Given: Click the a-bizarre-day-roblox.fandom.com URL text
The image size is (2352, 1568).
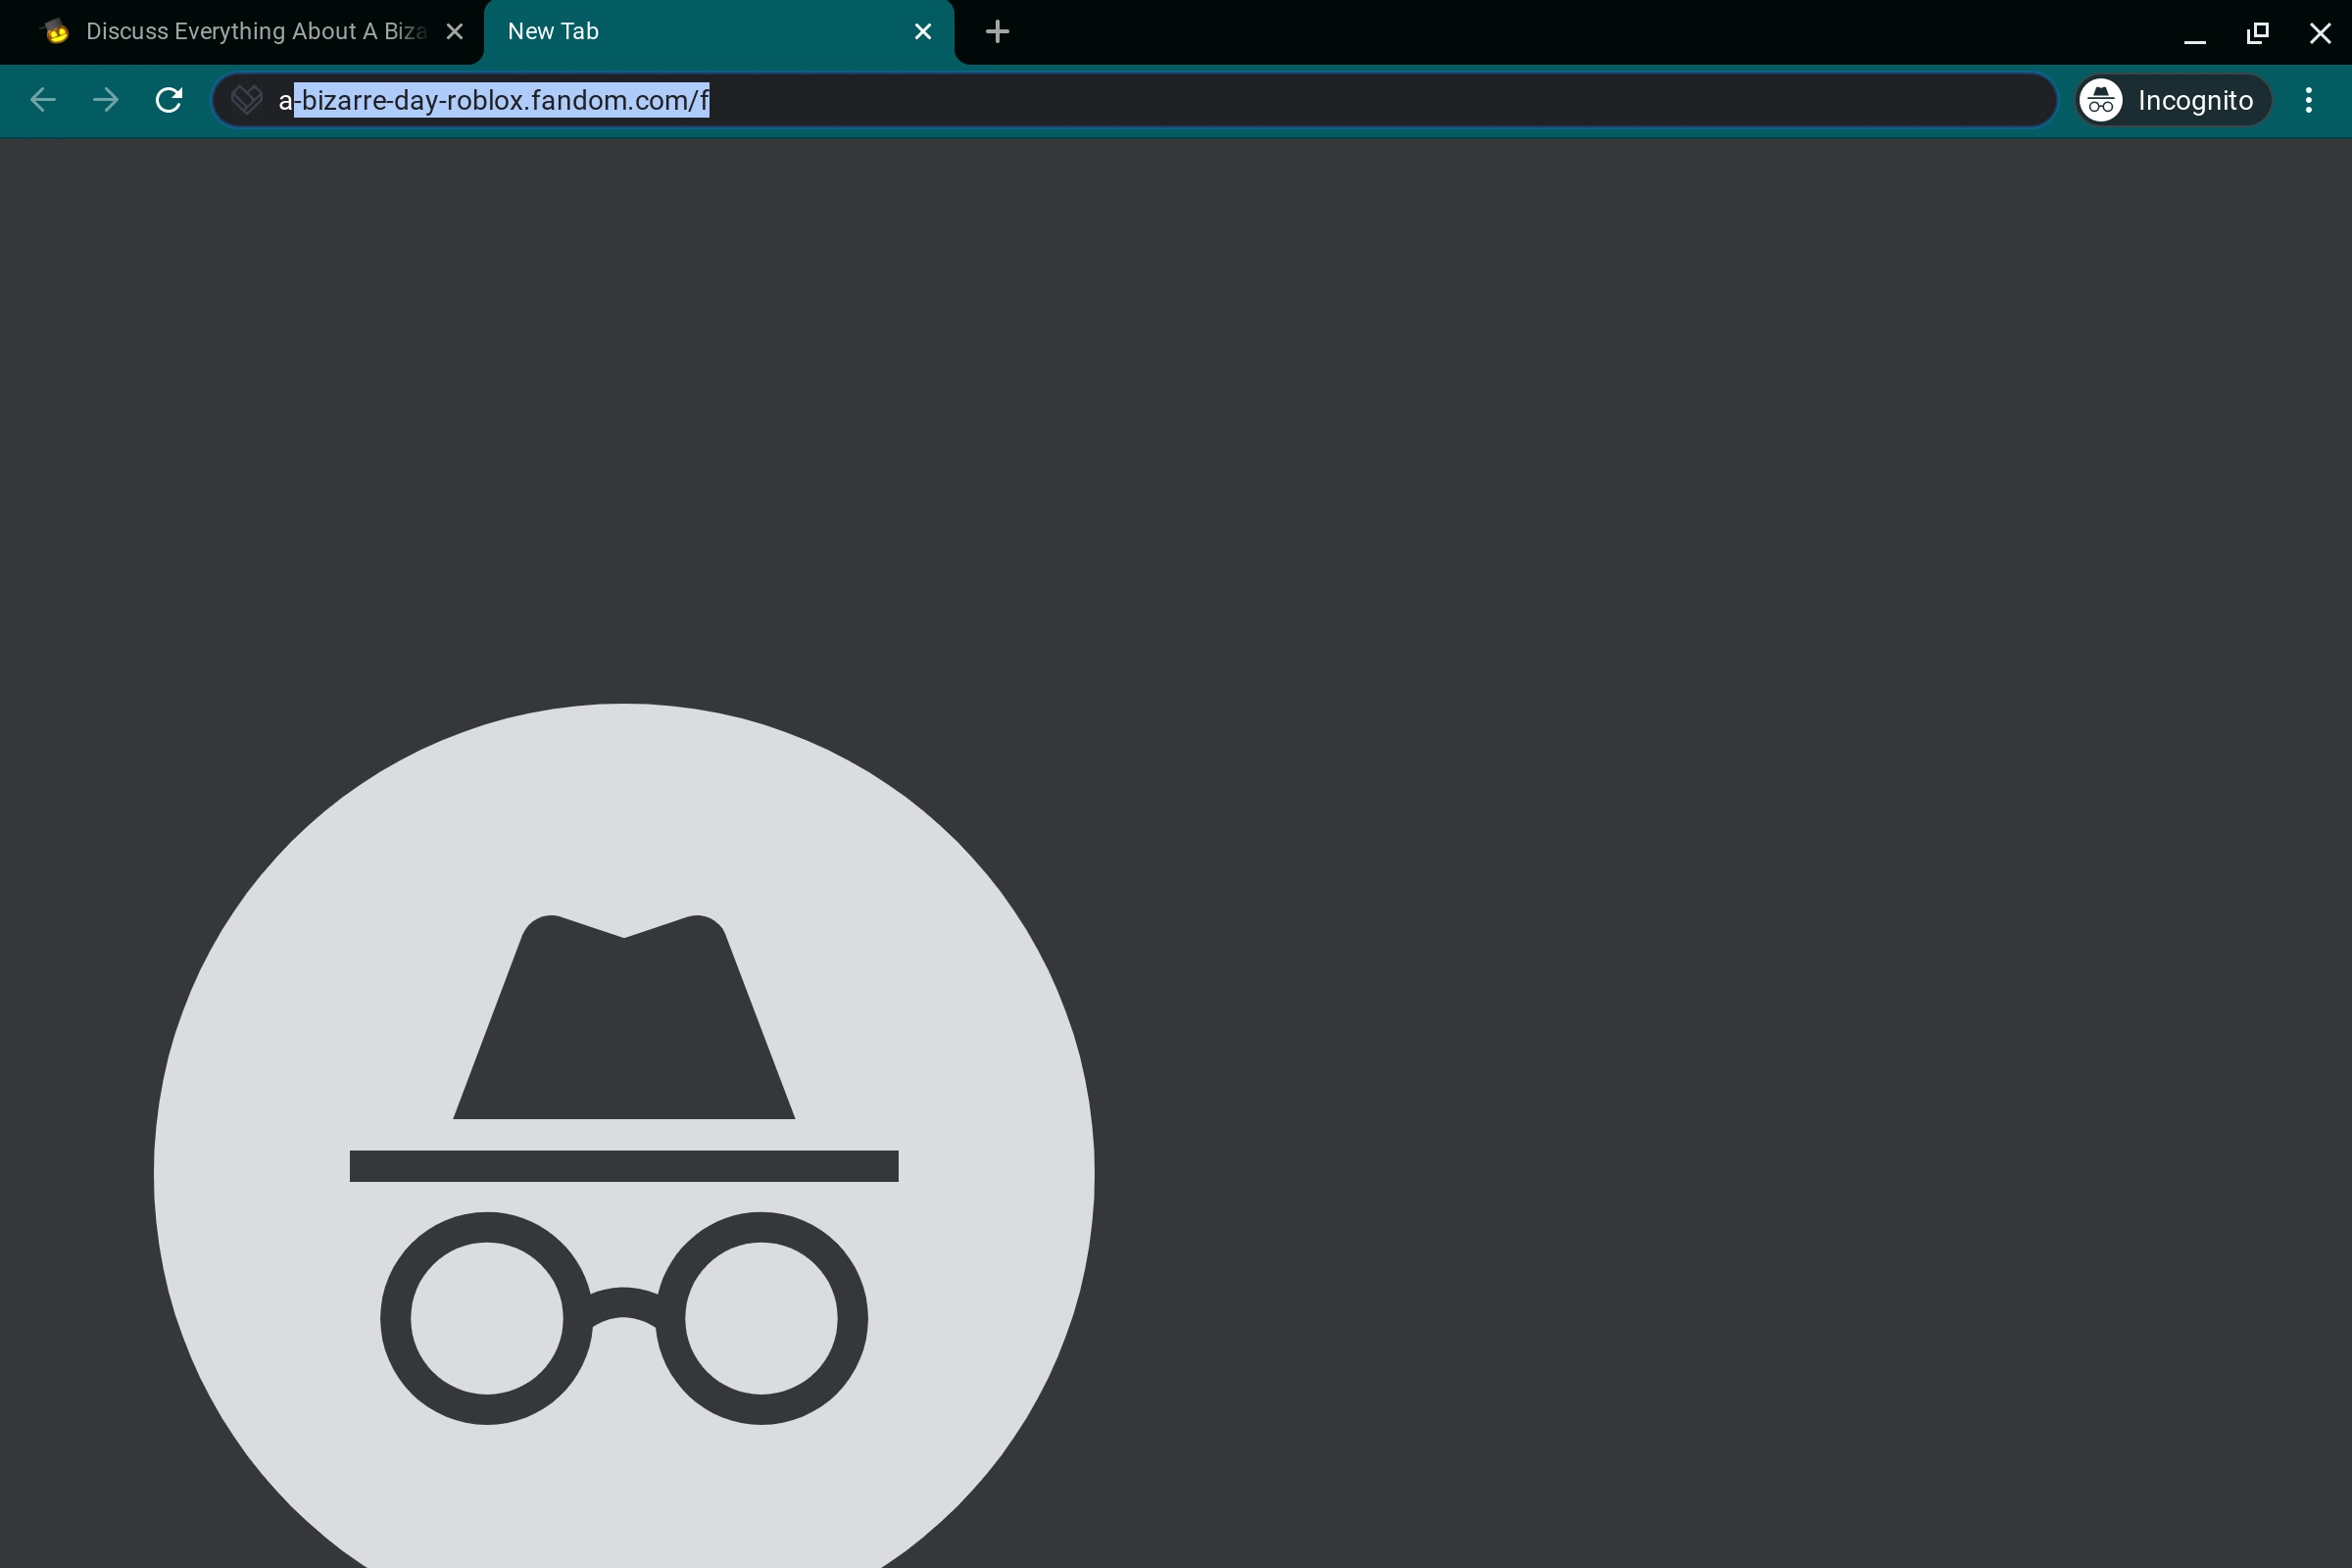Looking at the screenshot, I should click(x=494, y=100).
